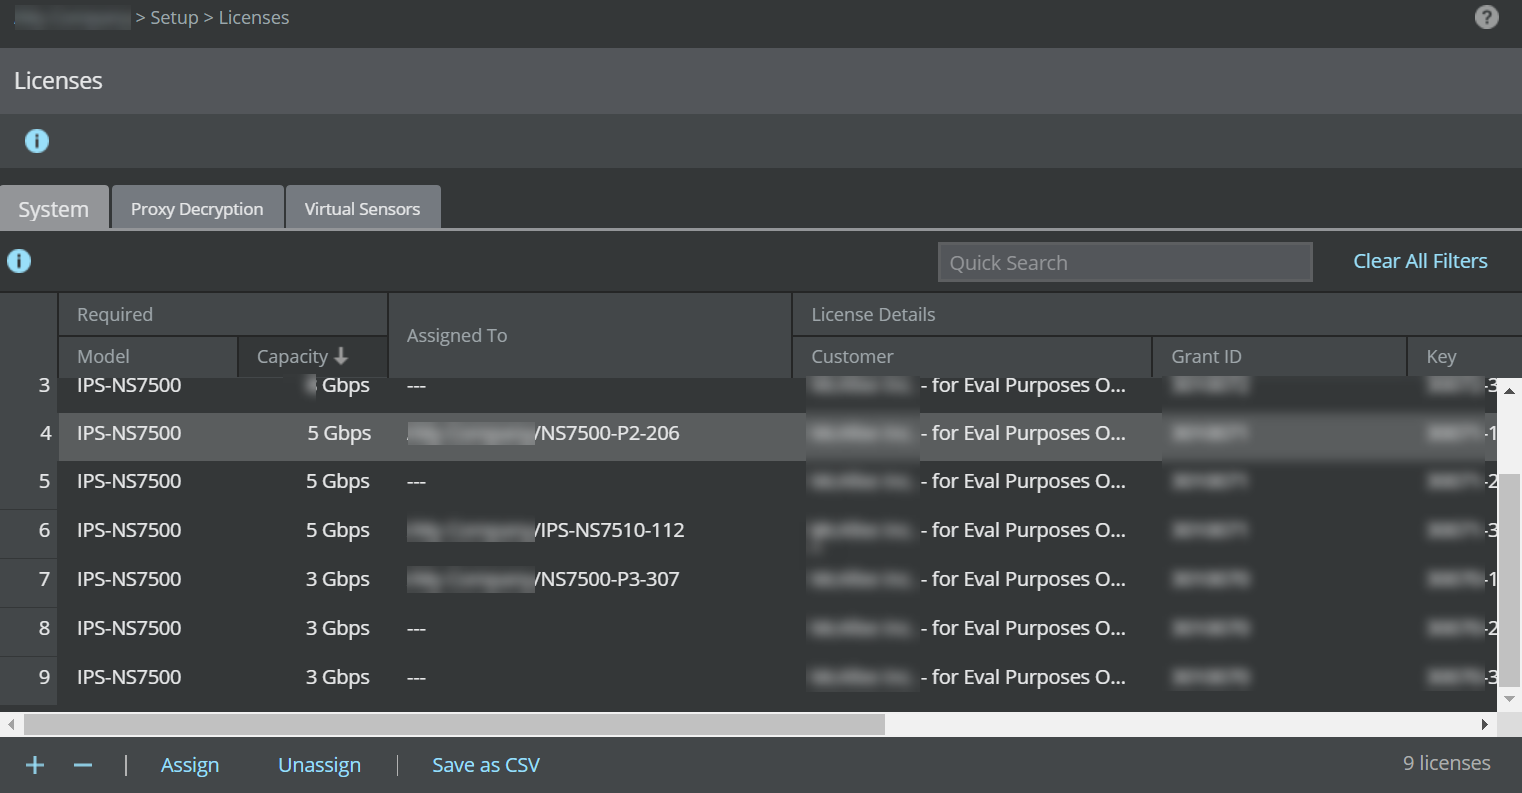Click the vertical scrollbar thumb
Image resolution: width=1522 pixels, height=793 pixels.
1510,580
